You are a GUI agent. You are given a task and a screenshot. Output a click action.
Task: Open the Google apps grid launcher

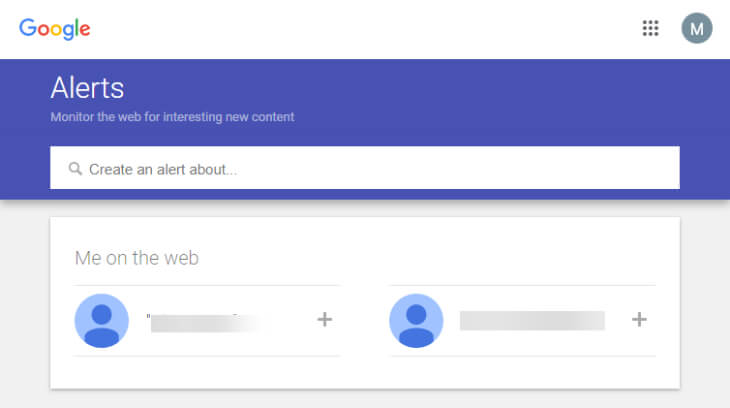pos(650,28)
